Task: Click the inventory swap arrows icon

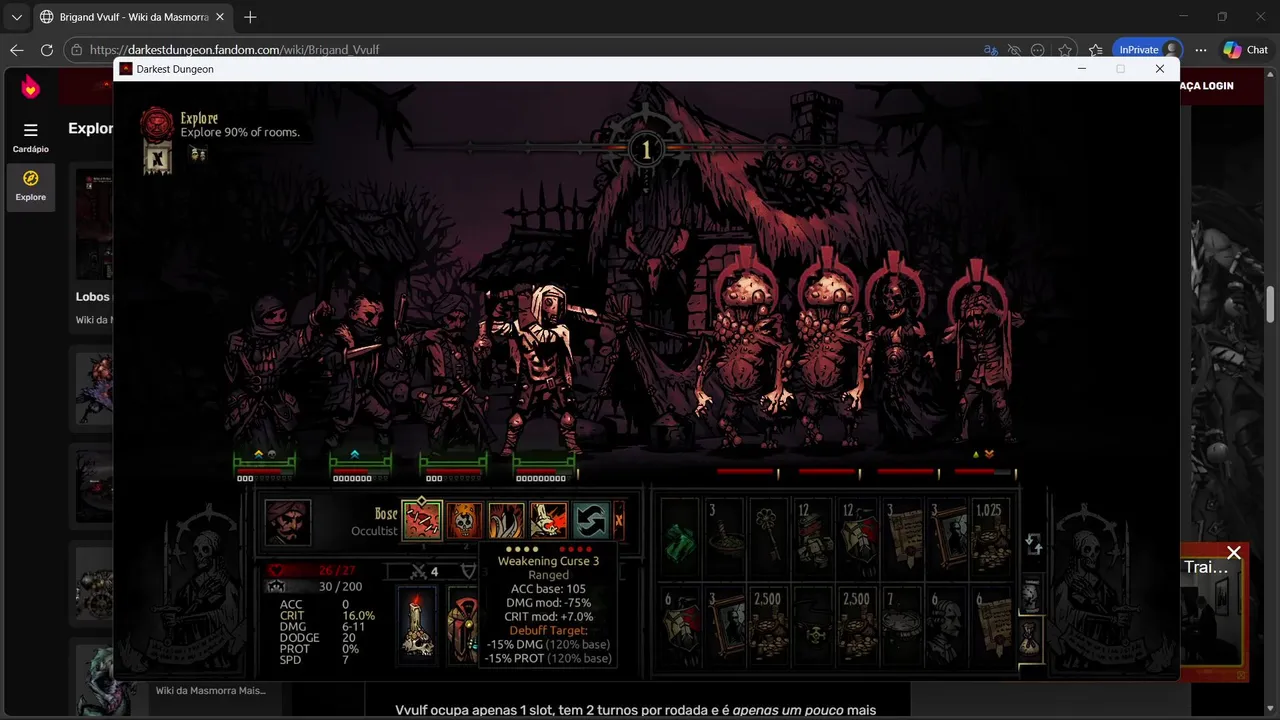Action: tap(1034, 544)
